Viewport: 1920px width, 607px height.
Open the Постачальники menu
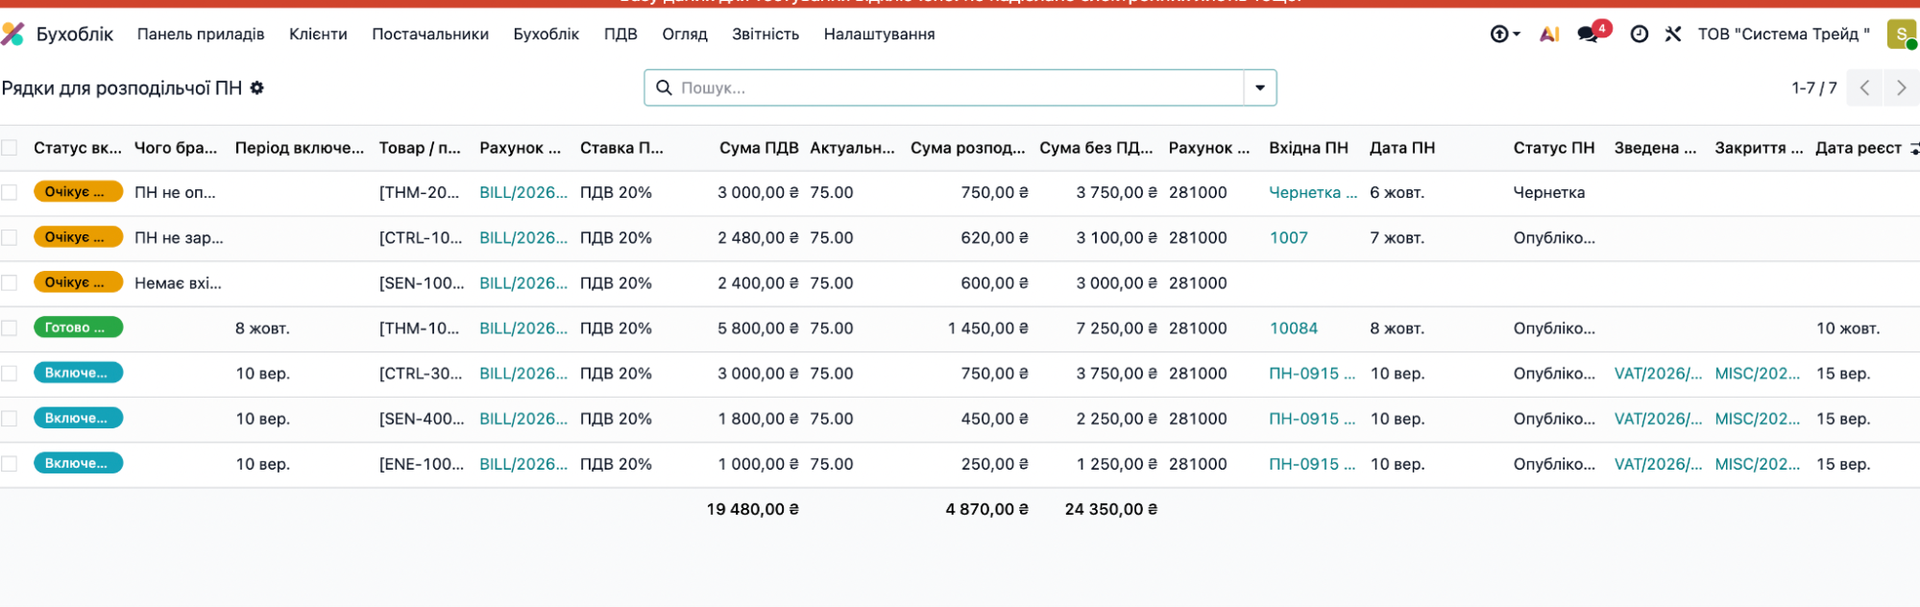(430, 34)
